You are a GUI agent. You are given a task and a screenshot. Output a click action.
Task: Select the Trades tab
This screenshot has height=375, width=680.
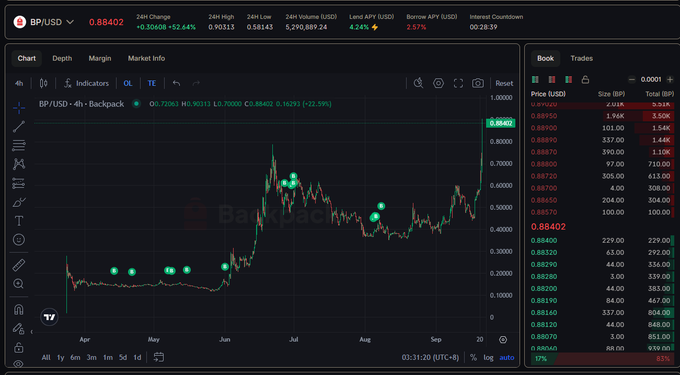(582, 58)
